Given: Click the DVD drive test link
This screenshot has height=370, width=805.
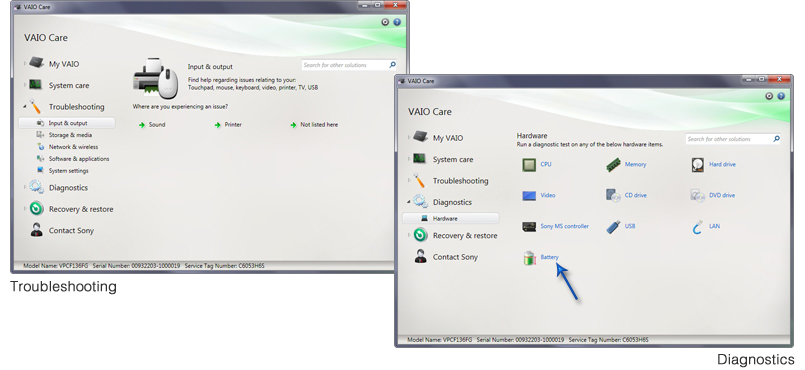Looking at the screenshot, I should [x=722, y=195].
